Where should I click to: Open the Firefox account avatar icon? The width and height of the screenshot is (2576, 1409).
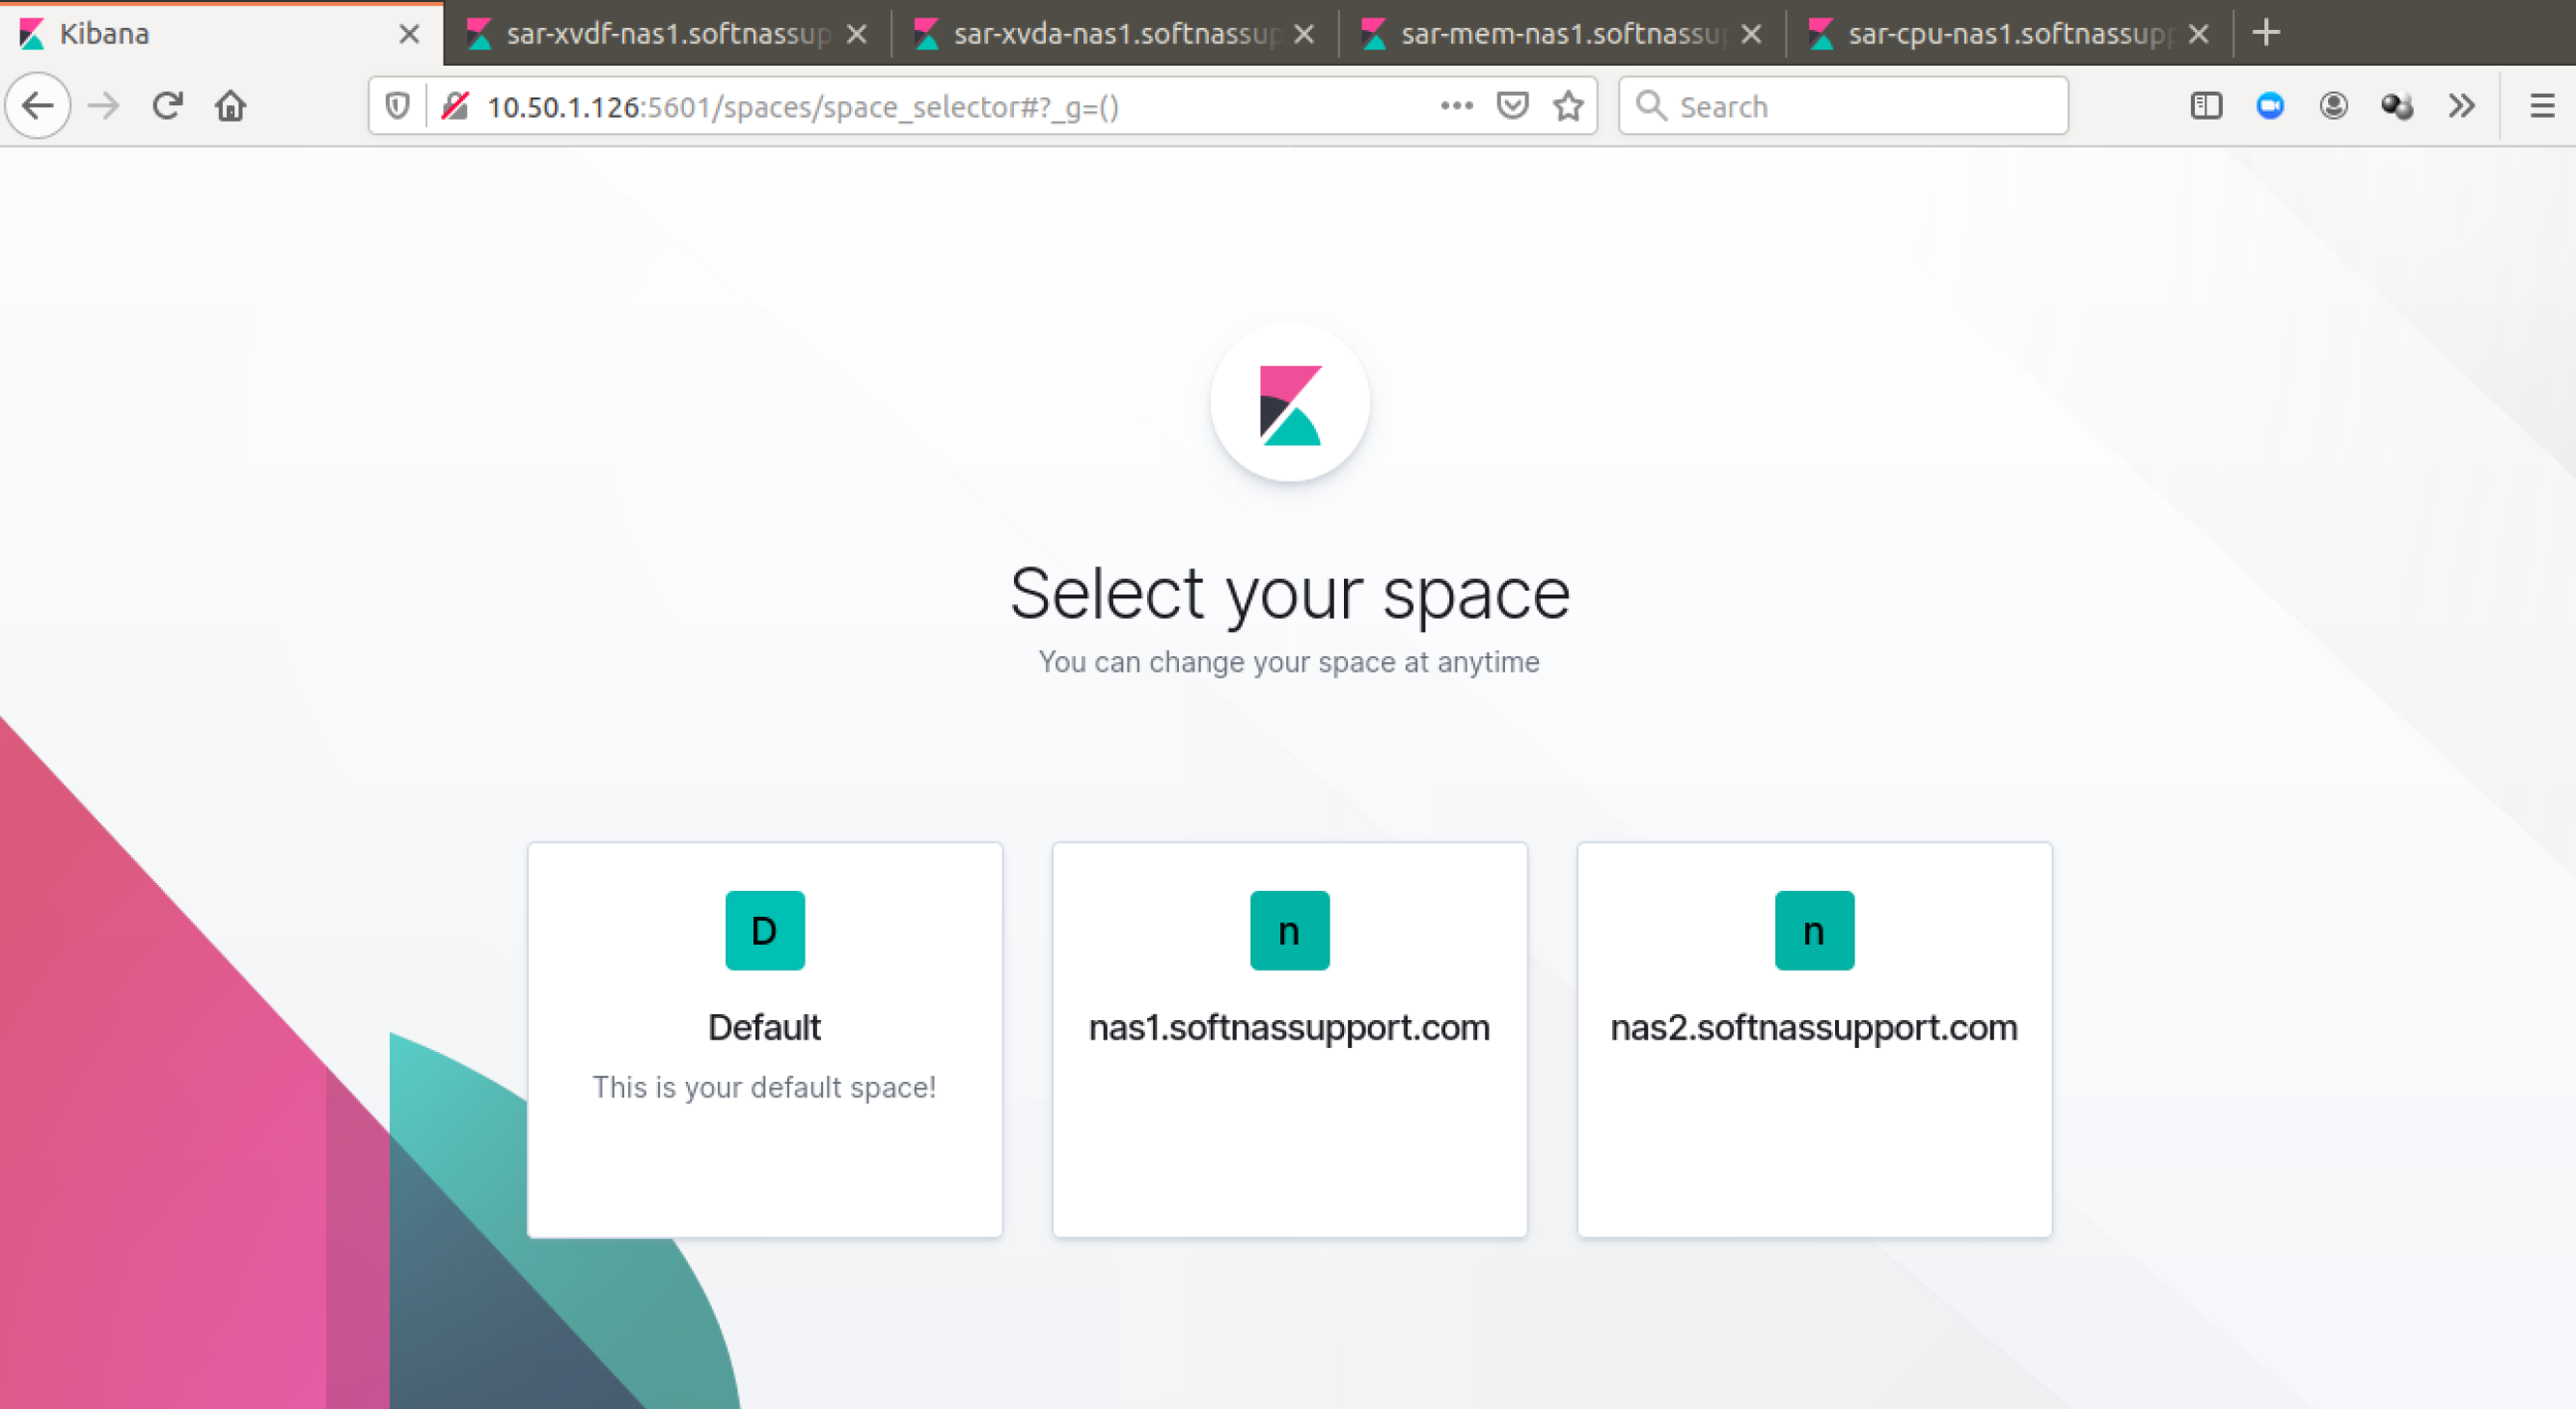click(2333, 106)
